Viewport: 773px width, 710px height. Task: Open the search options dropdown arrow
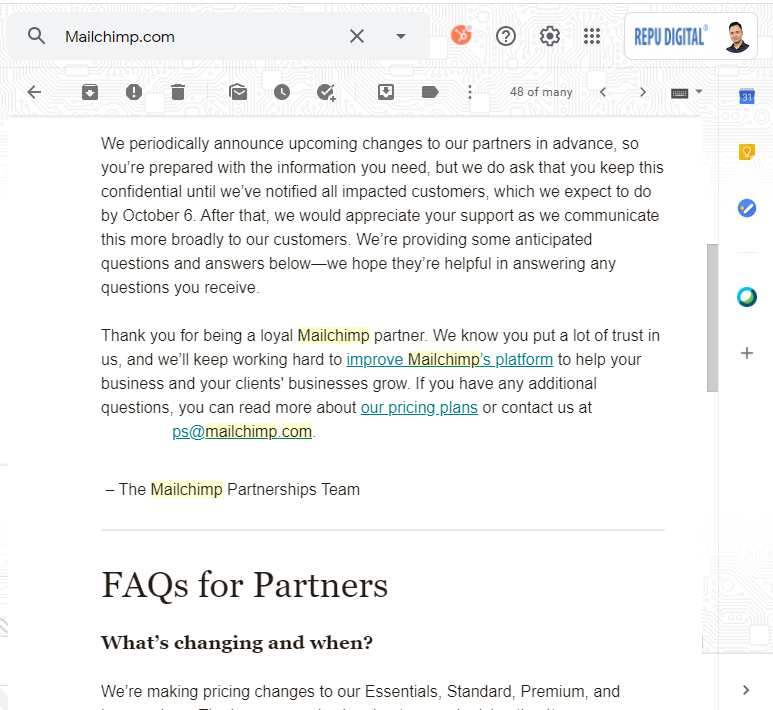coord(401,36)
